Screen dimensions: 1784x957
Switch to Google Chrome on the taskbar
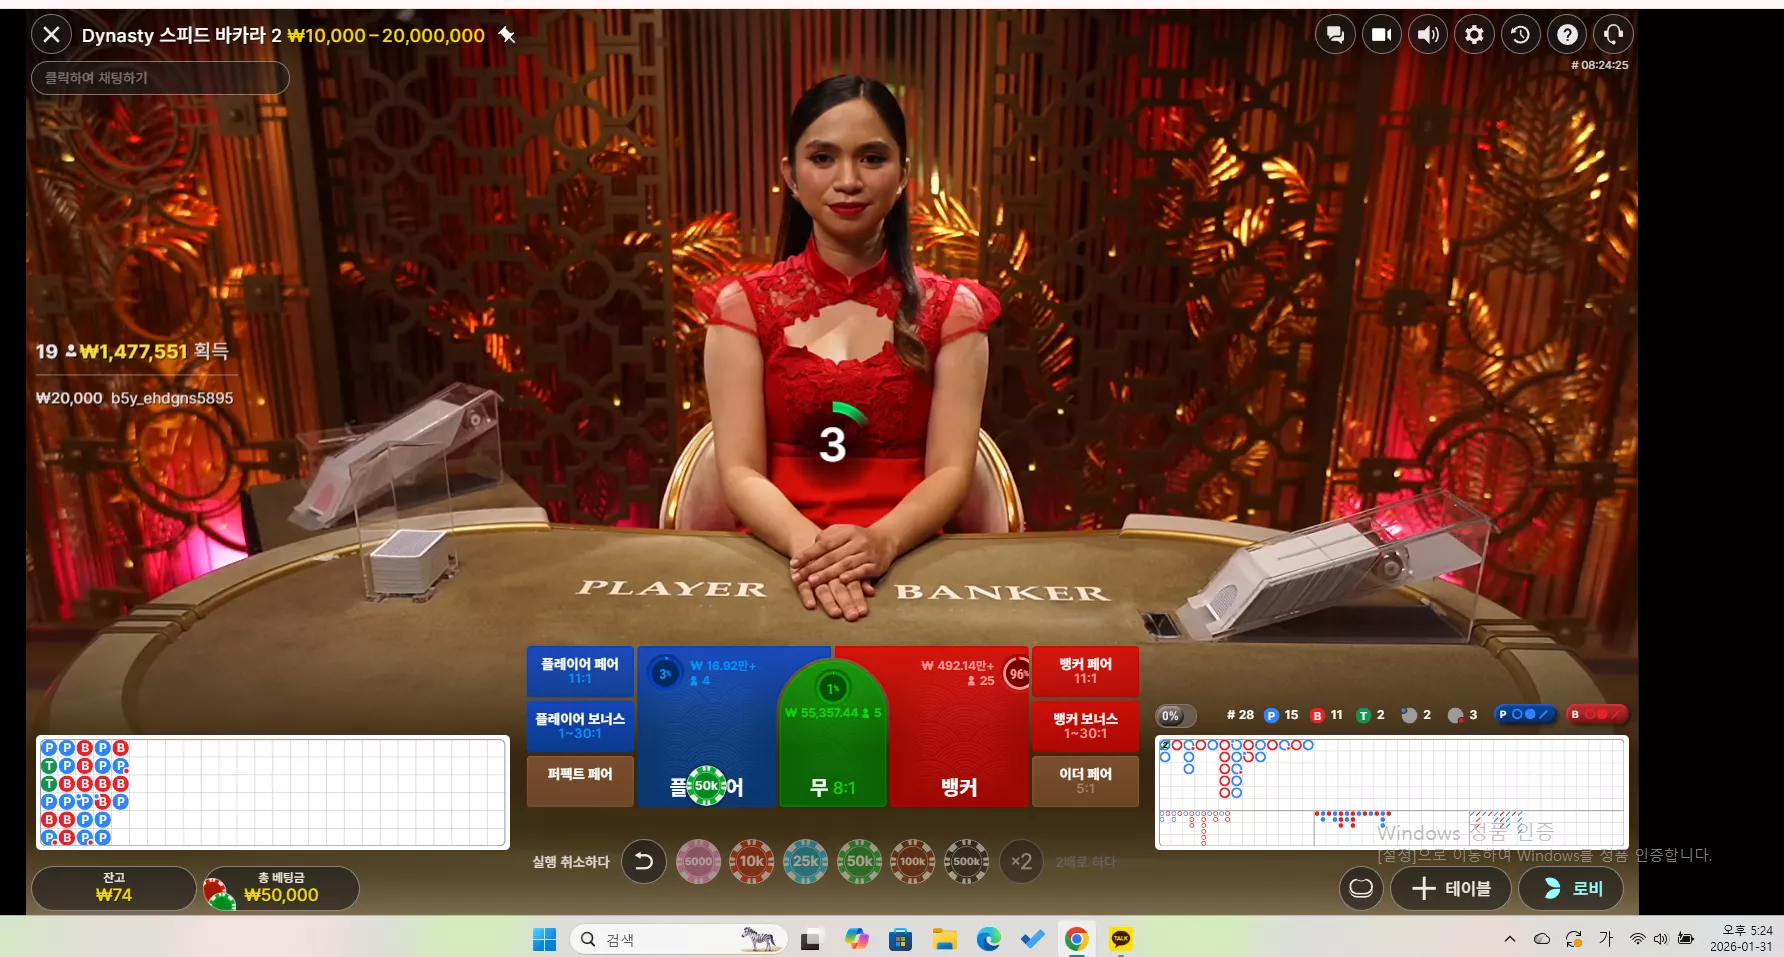coord(1076,939)
